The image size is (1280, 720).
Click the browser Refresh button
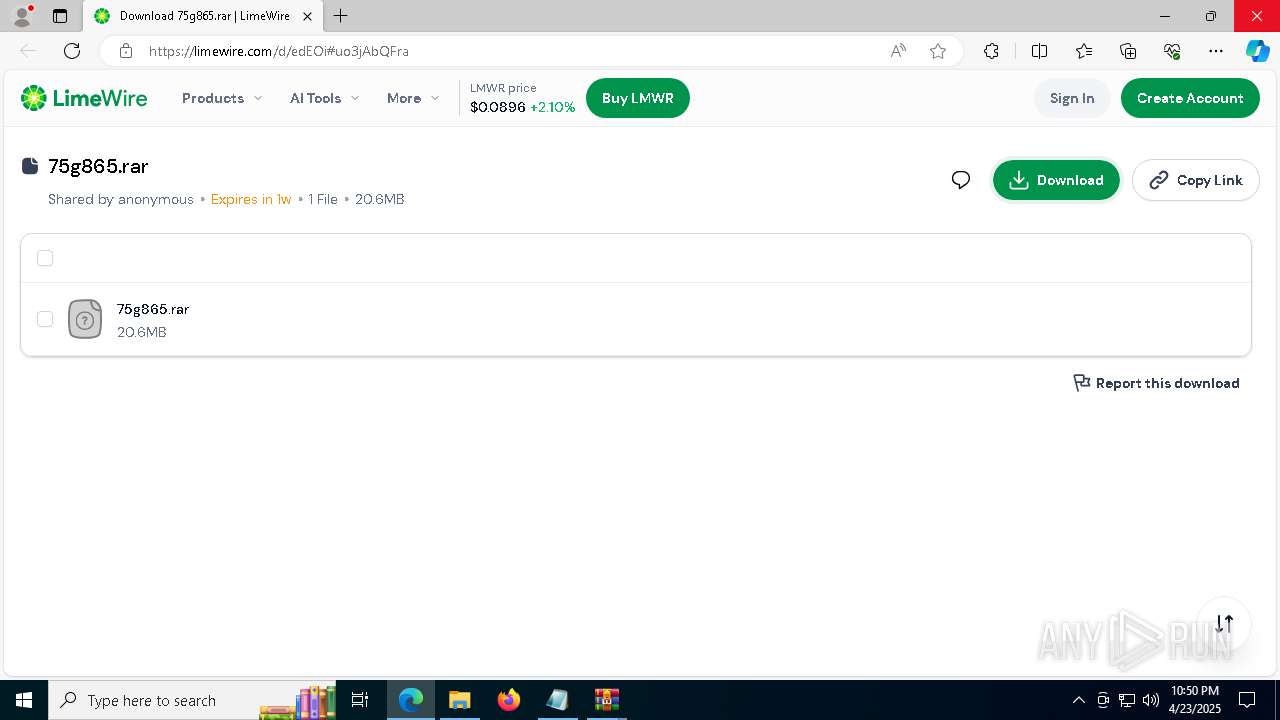pyautogui.click(x=72, y=51)
